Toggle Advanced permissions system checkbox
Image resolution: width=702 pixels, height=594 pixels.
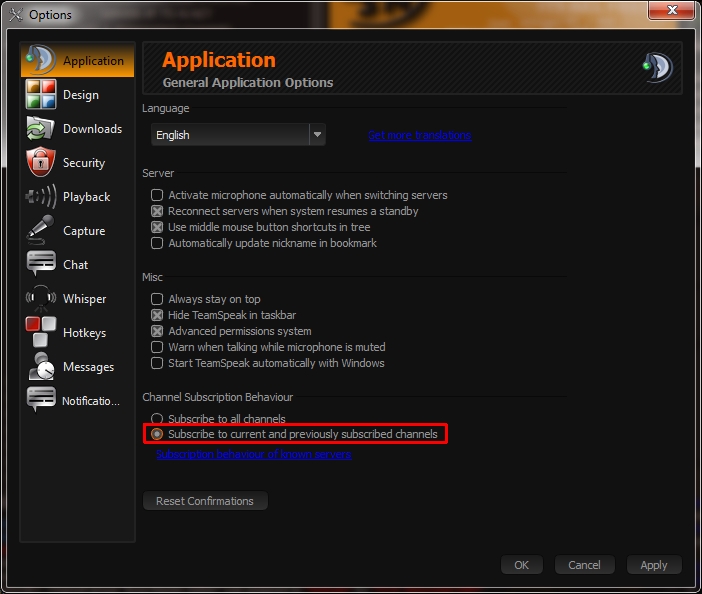[157, 331]
